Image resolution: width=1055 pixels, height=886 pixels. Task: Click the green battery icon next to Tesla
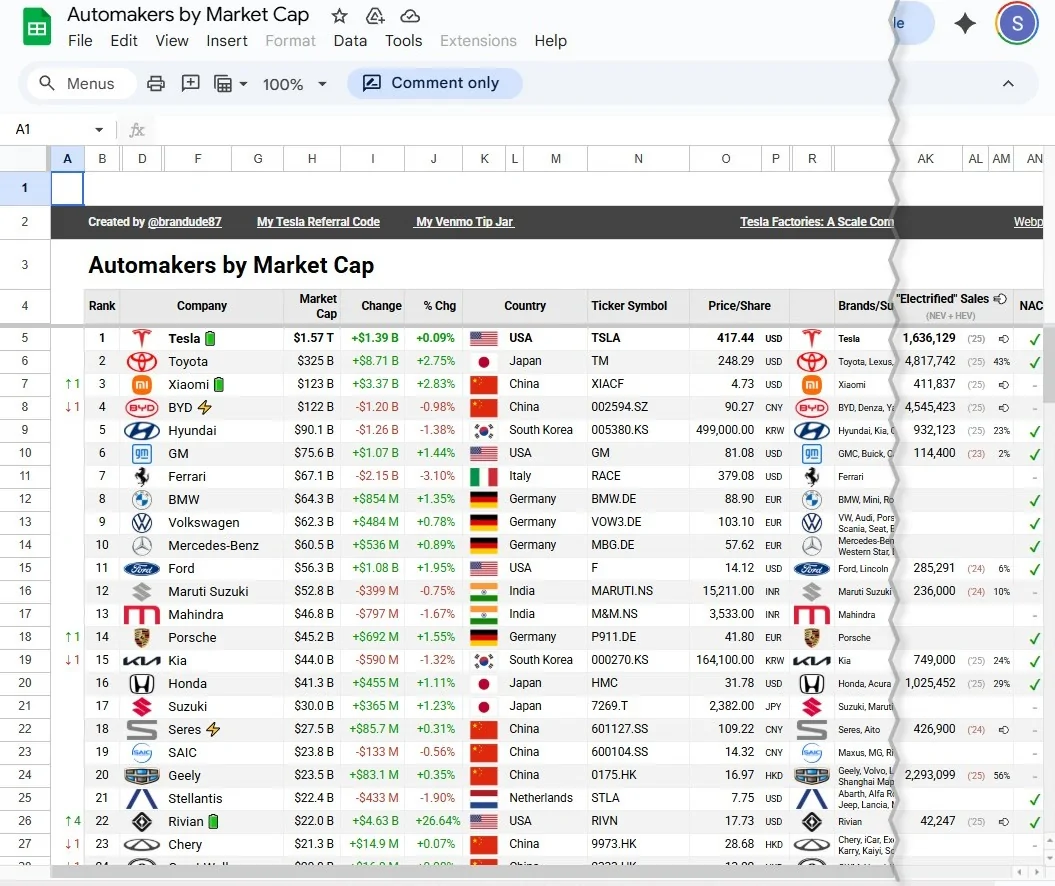click(x=210, y=338)
